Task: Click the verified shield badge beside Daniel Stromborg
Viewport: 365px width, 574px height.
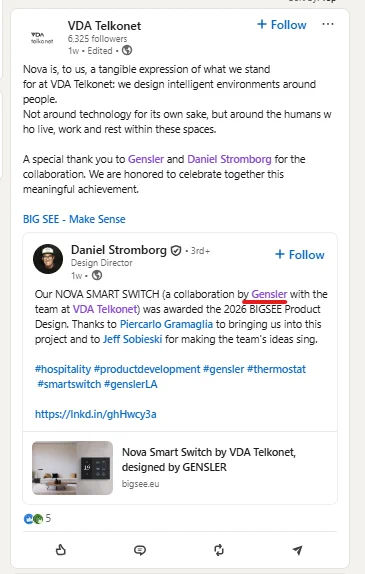Action: [176, 251]
